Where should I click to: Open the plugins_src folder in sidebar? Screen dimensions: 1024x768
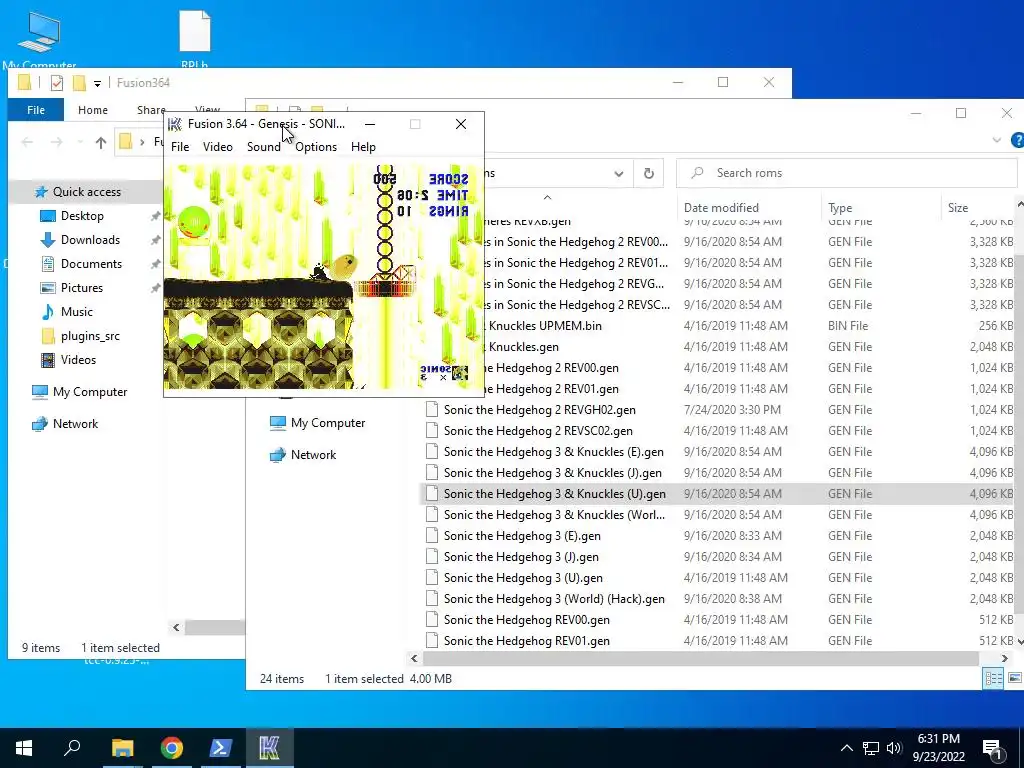[90, 336]
